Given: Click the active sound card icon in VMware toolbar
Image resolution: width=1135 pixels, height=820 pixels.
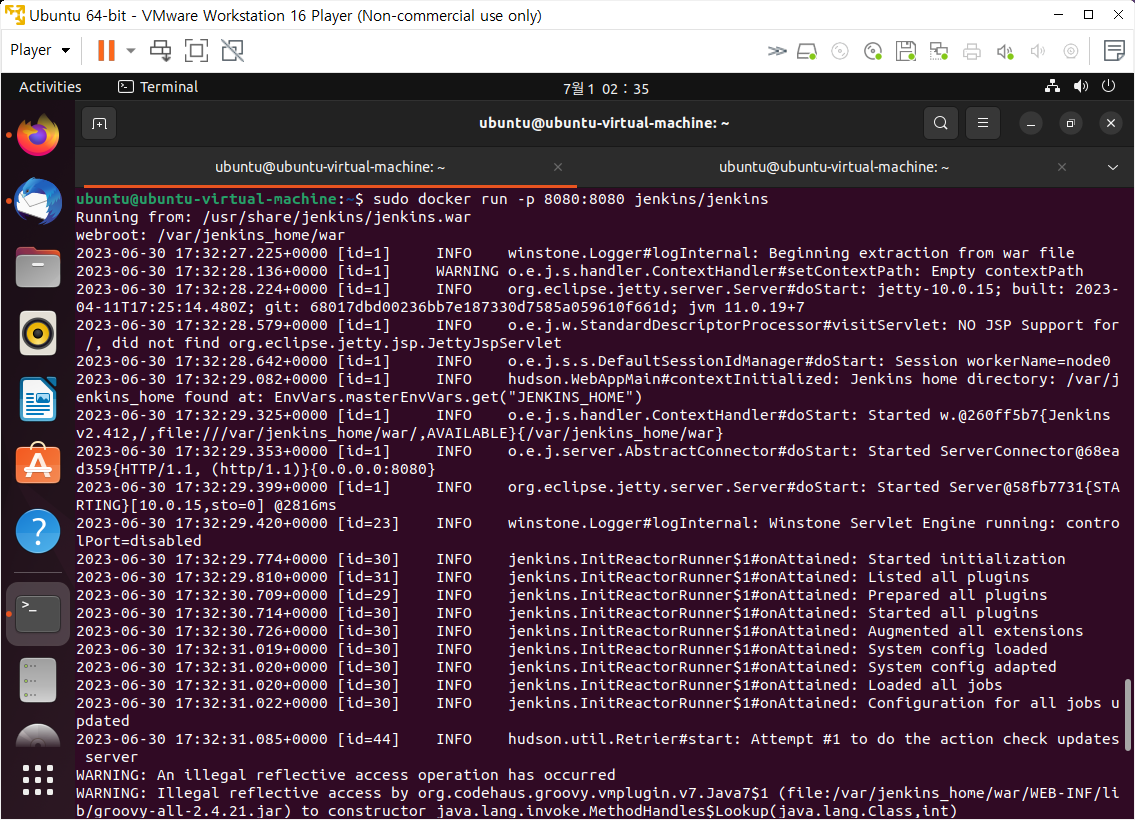Looking at the screenshot, I should [x=1005, y=51].
